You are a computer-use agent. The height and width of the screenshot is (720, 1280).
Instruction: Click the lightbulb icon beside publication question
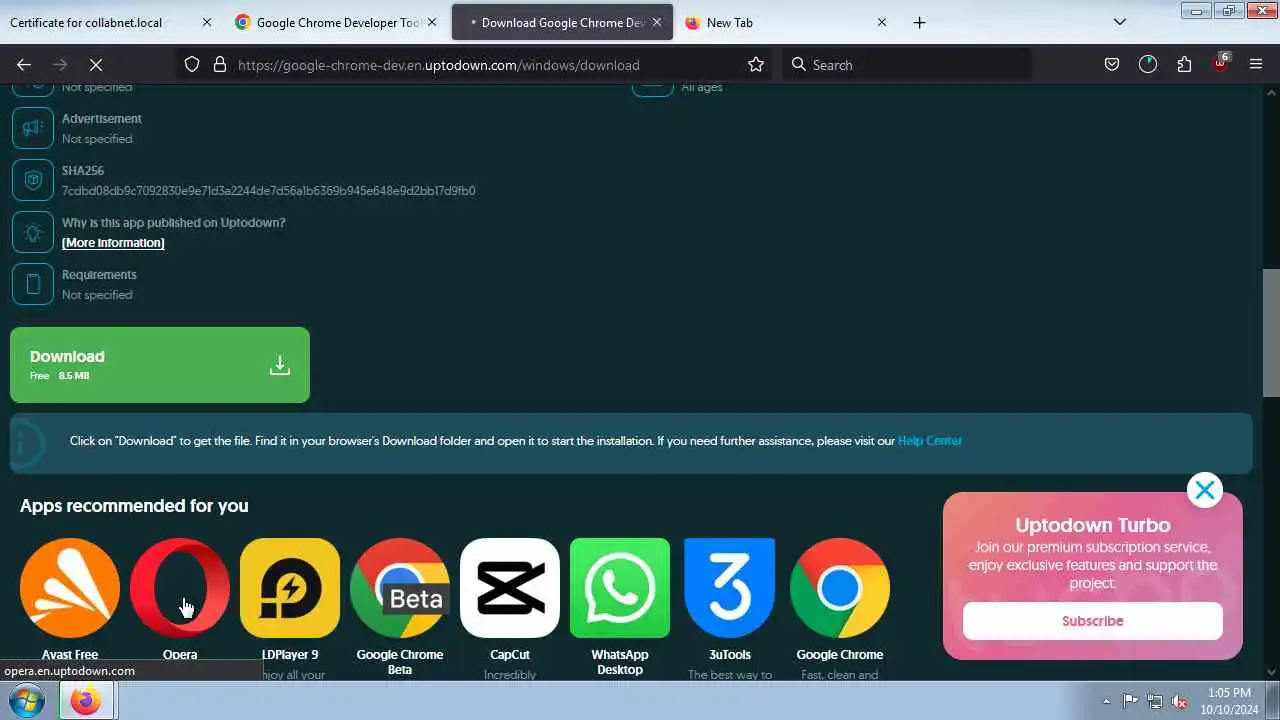[x=33, y=232]
